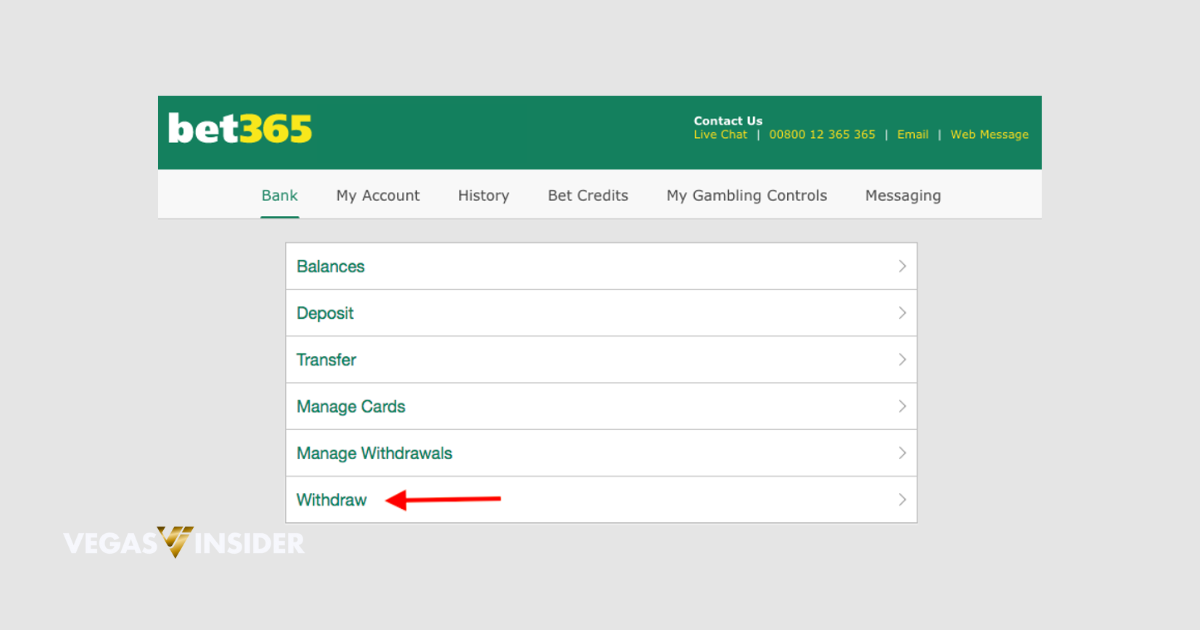Select the Bank tab
The width and height of the screenshot is (1200, 630).
click(x=280, y=195)
